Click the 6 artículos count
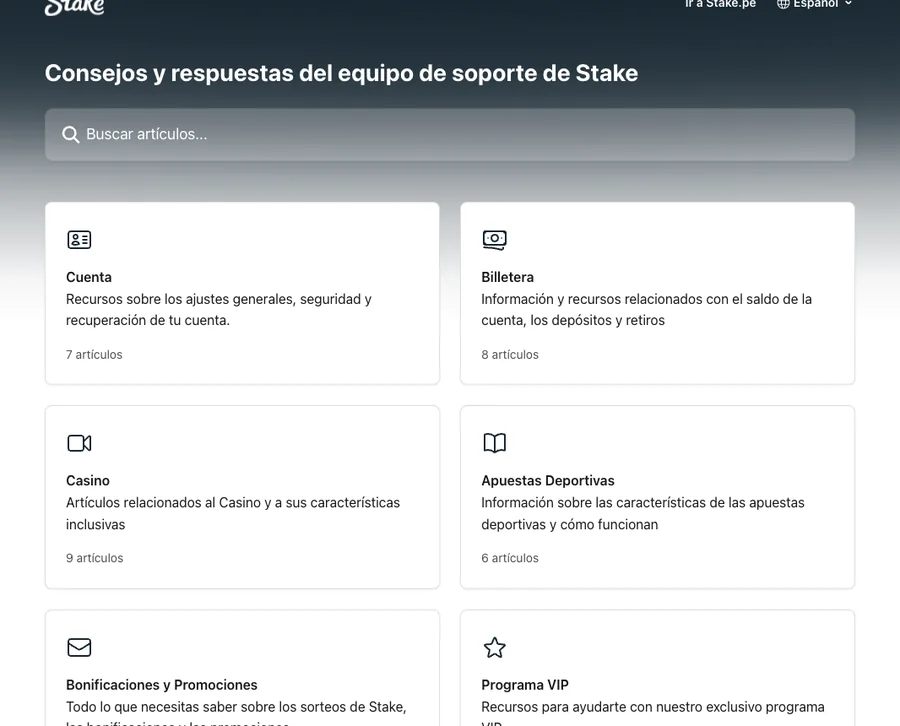The height and width of the screenshot is (726, 900). [510, 558]
